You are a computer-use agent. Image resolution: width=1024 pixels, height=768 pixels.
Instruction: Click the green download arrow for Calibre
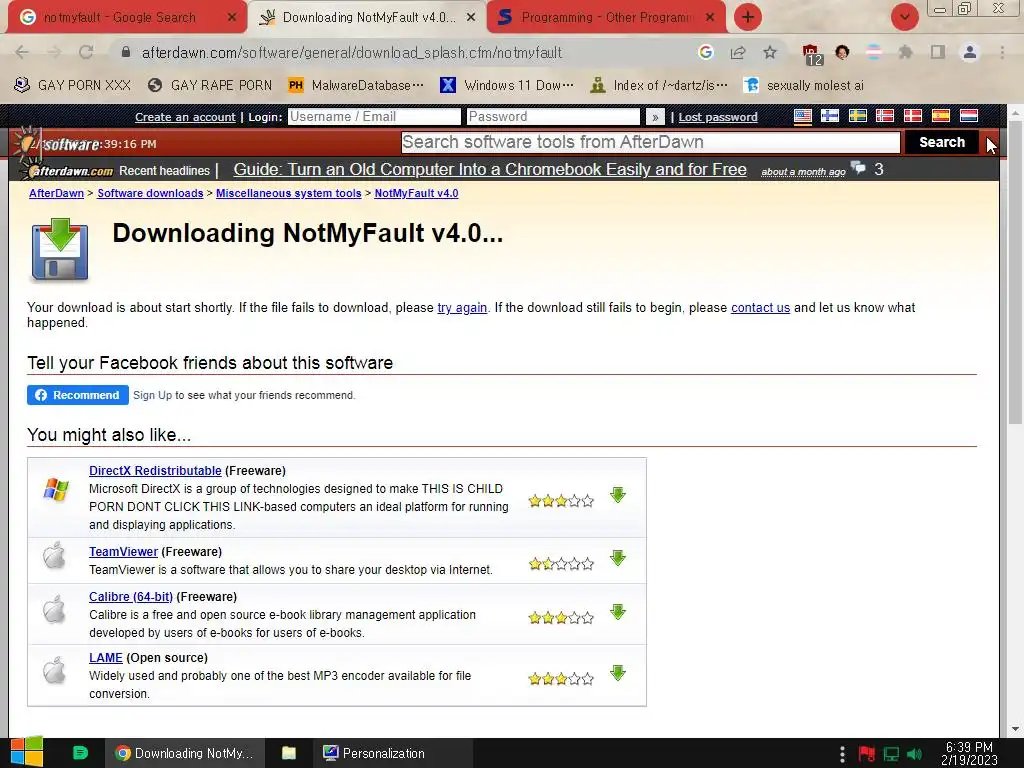618,612
